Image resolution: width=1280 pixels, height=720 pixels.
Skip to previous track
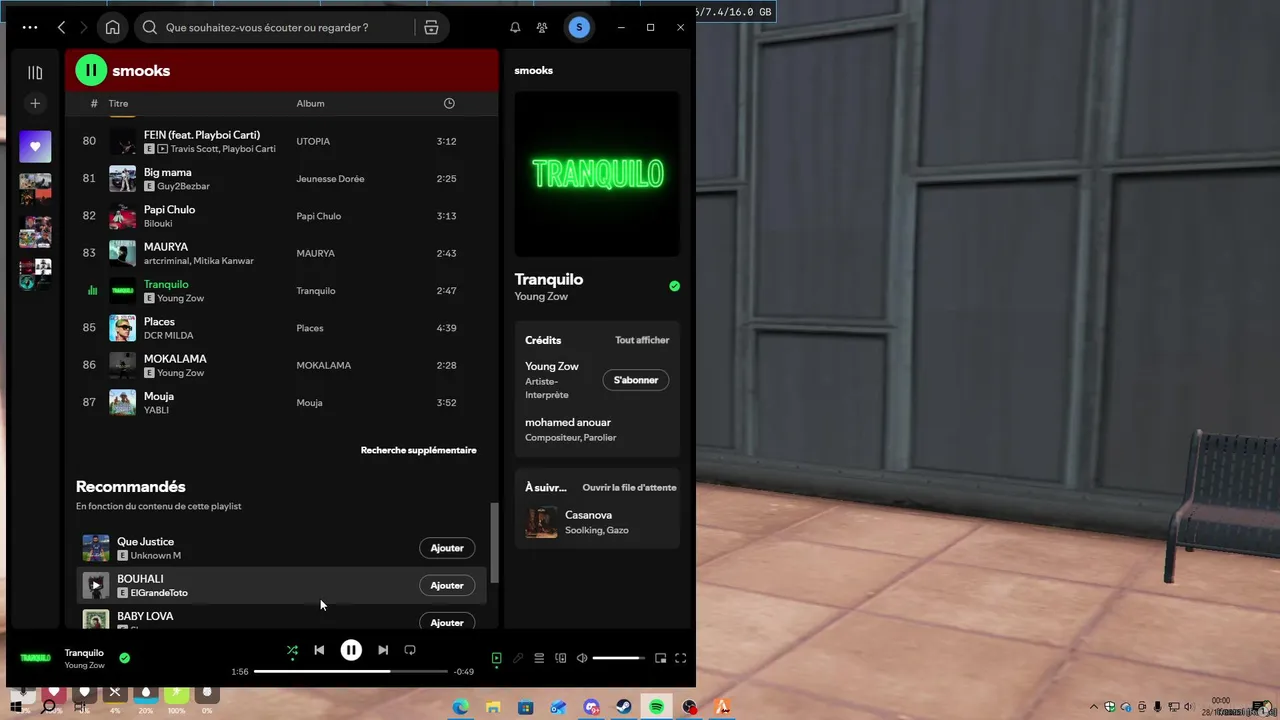pos(319,650)
